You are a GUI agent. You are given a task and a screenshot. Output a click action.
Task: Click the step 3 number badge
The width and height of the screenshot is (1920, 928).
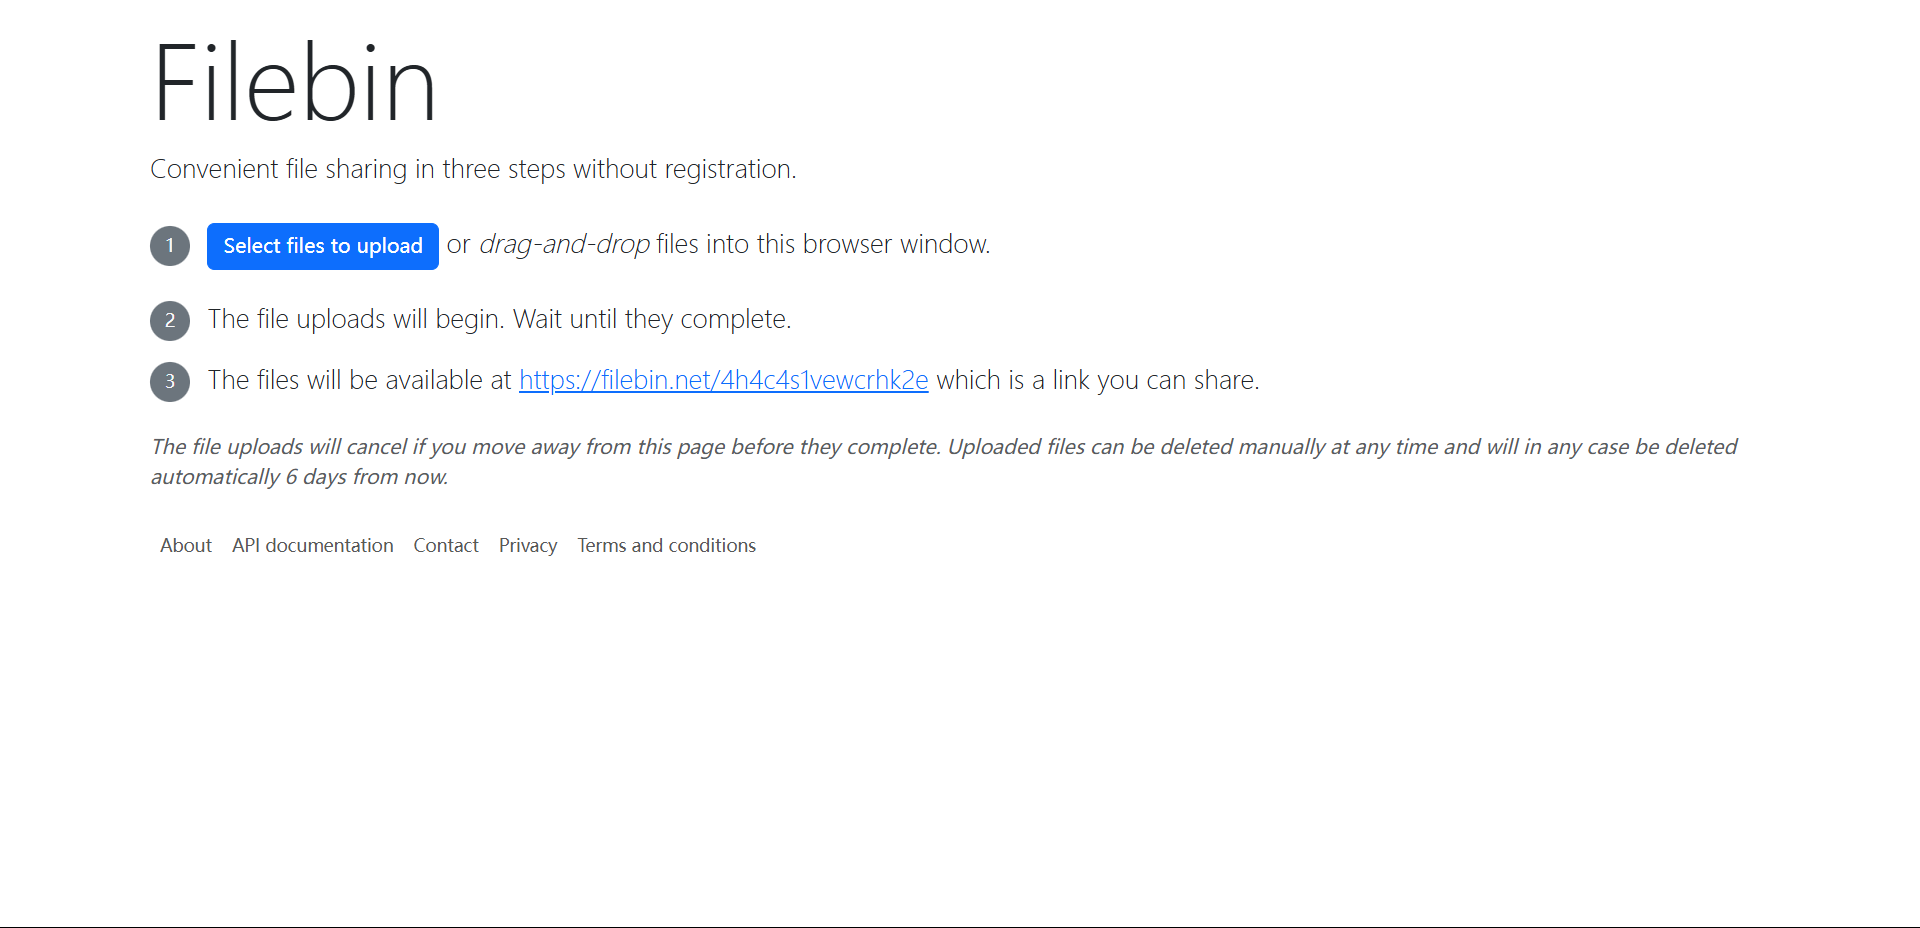click(x=170, y=382)
